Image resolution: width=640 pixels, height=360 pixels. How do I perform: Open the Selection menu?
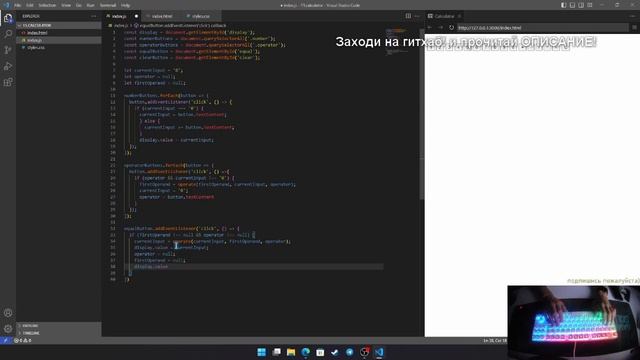(x=47, y=5)
